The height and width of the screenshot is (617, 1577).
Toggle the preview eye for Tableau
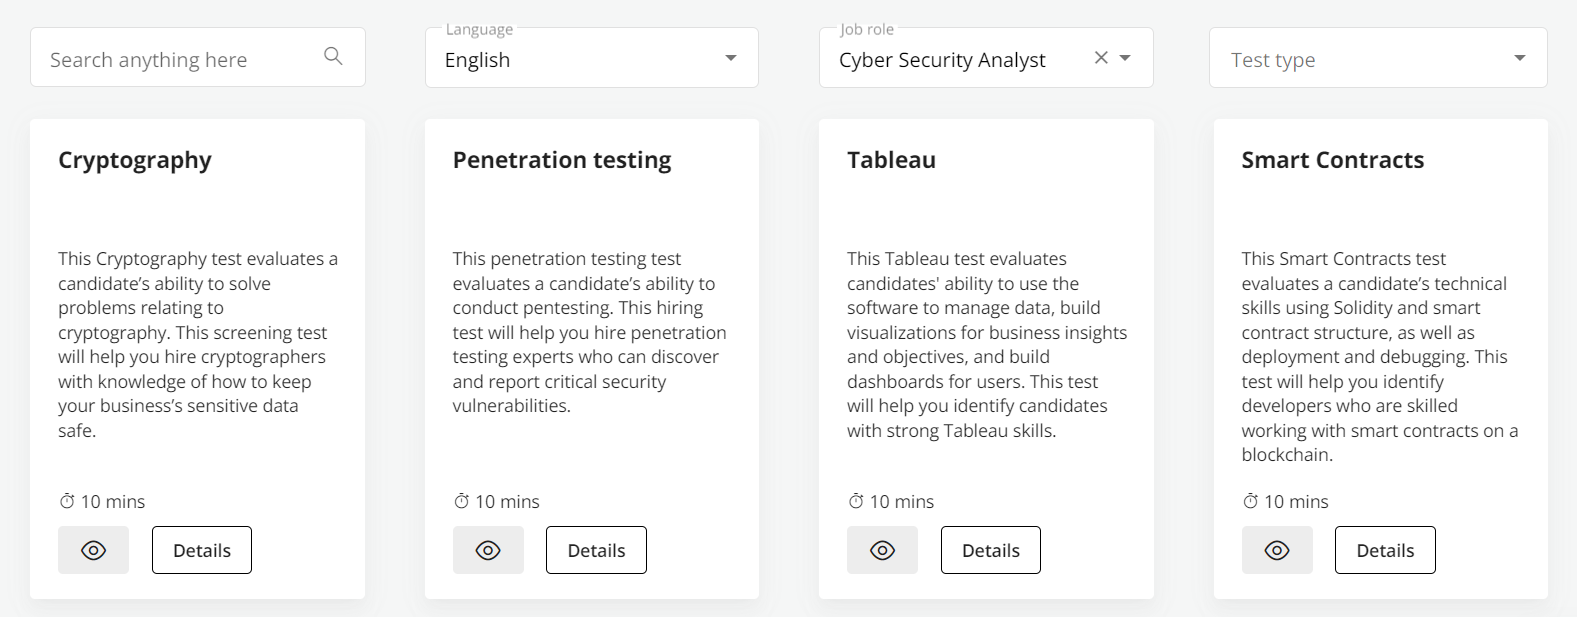coord(882,549)
